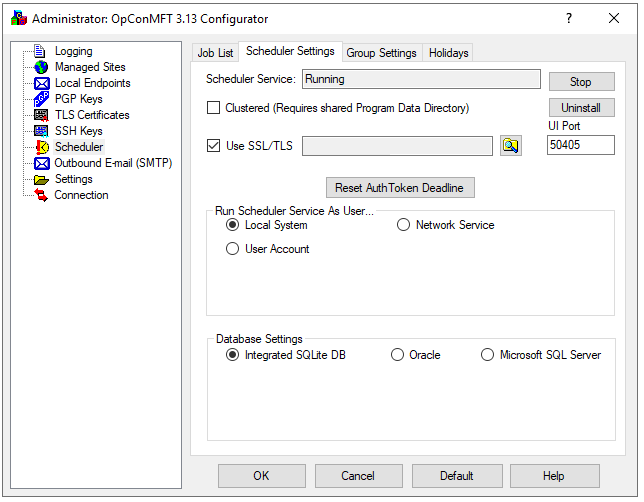Click the Logging document icon
Screen dimensions: 644x502
[x=40, y=51]
